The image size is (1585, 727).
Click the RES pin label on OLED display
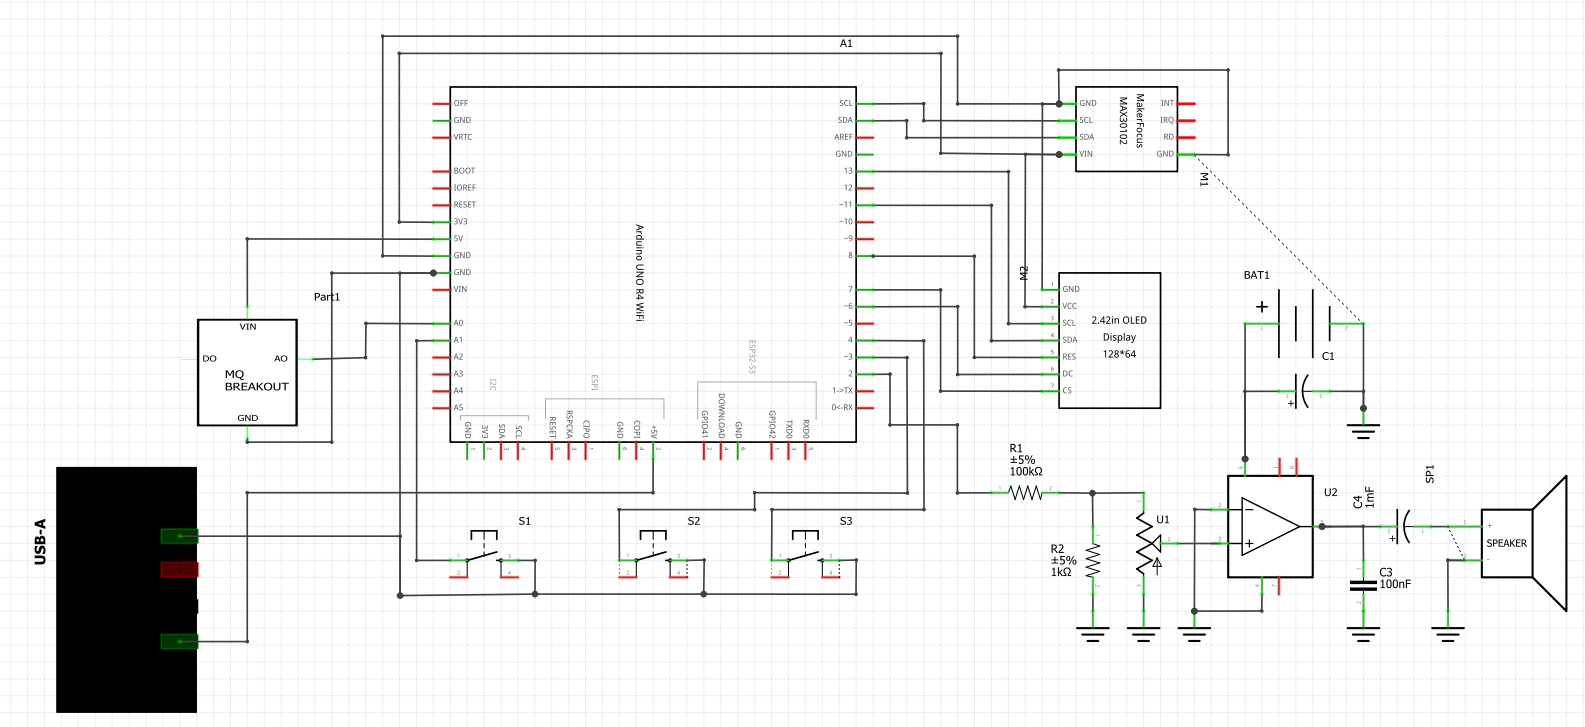pyautogui.click(x=1069, y=357)
